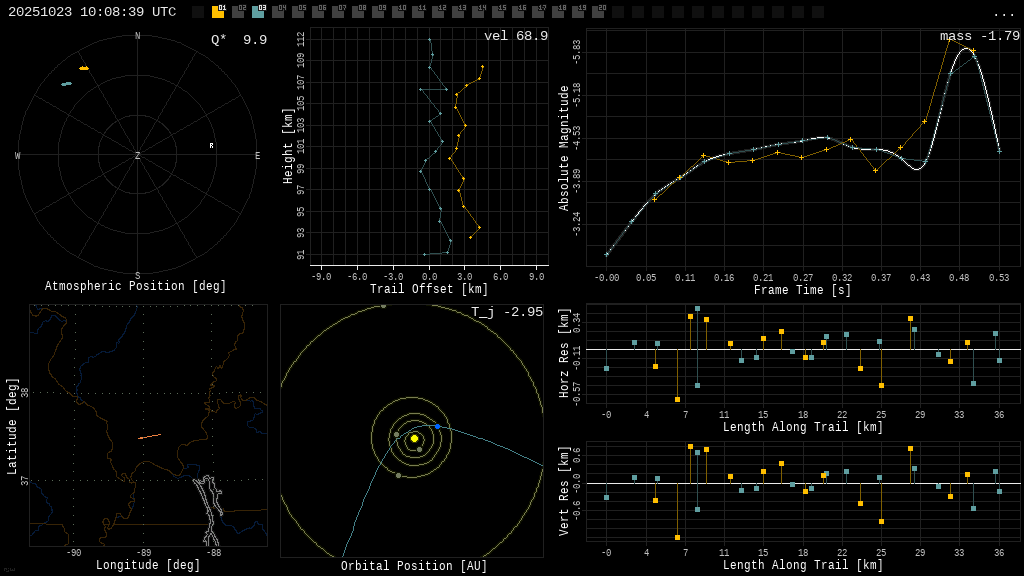Screen dimensions: 1024x576
Task: Click the yellow Sun in orbital plot
Action: point(414,438)
